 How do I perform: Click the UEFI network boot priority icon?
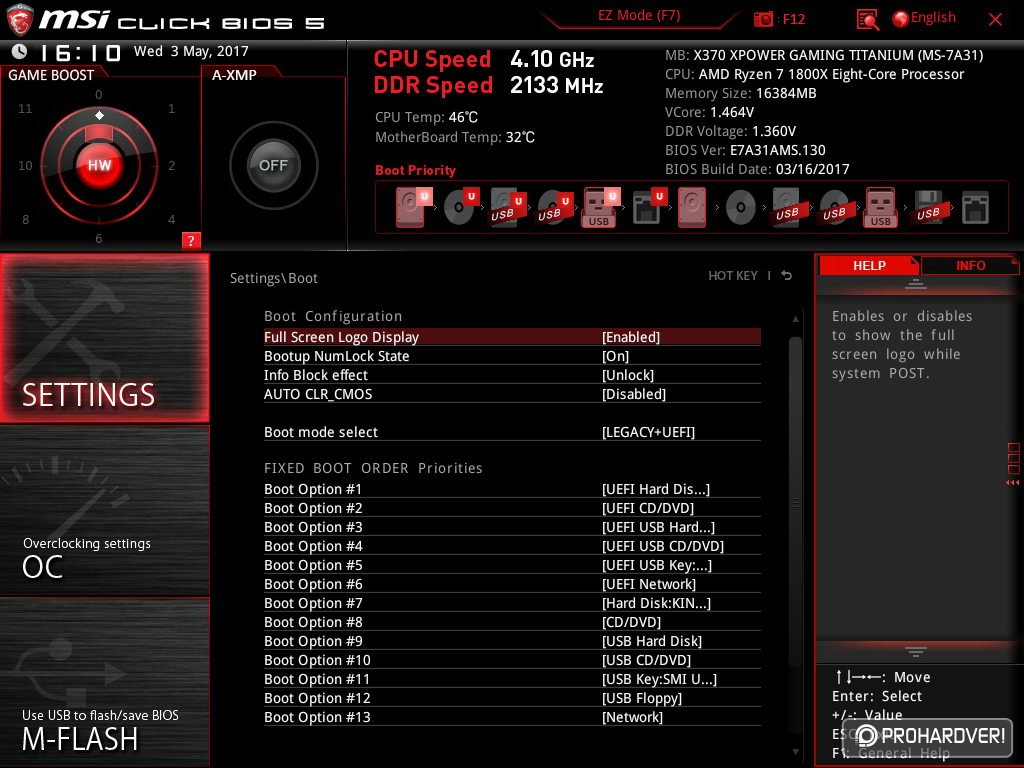pyautogui.click(x=648, y=208)
